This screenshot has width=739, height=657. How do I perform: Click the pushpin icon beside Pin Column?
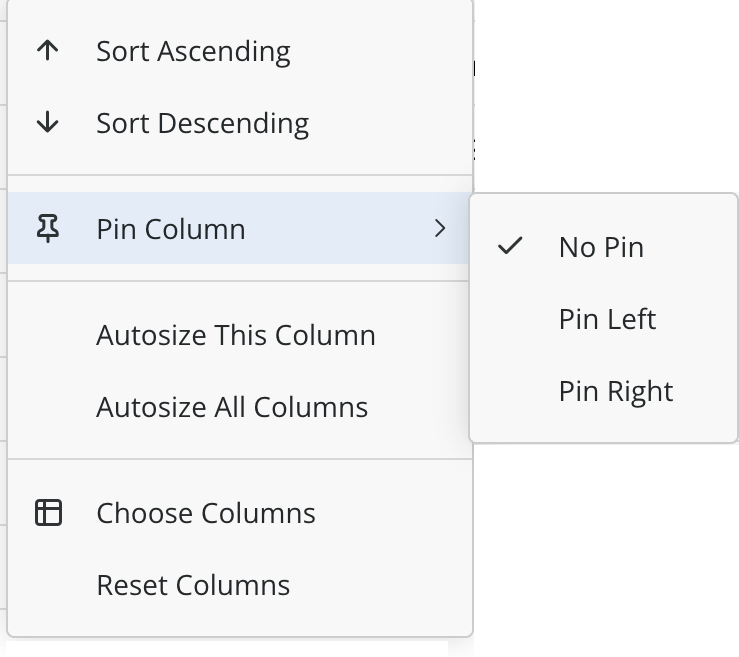48,229
